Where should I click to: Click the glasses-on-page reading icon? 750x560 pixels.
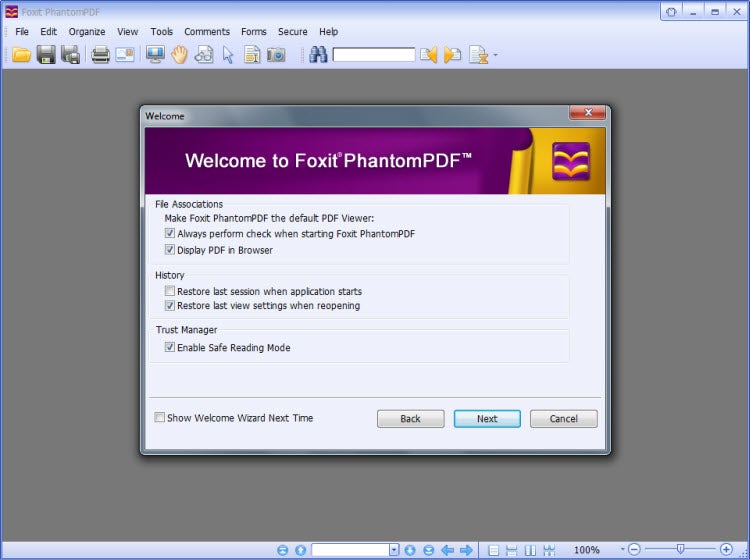point(204,55)
